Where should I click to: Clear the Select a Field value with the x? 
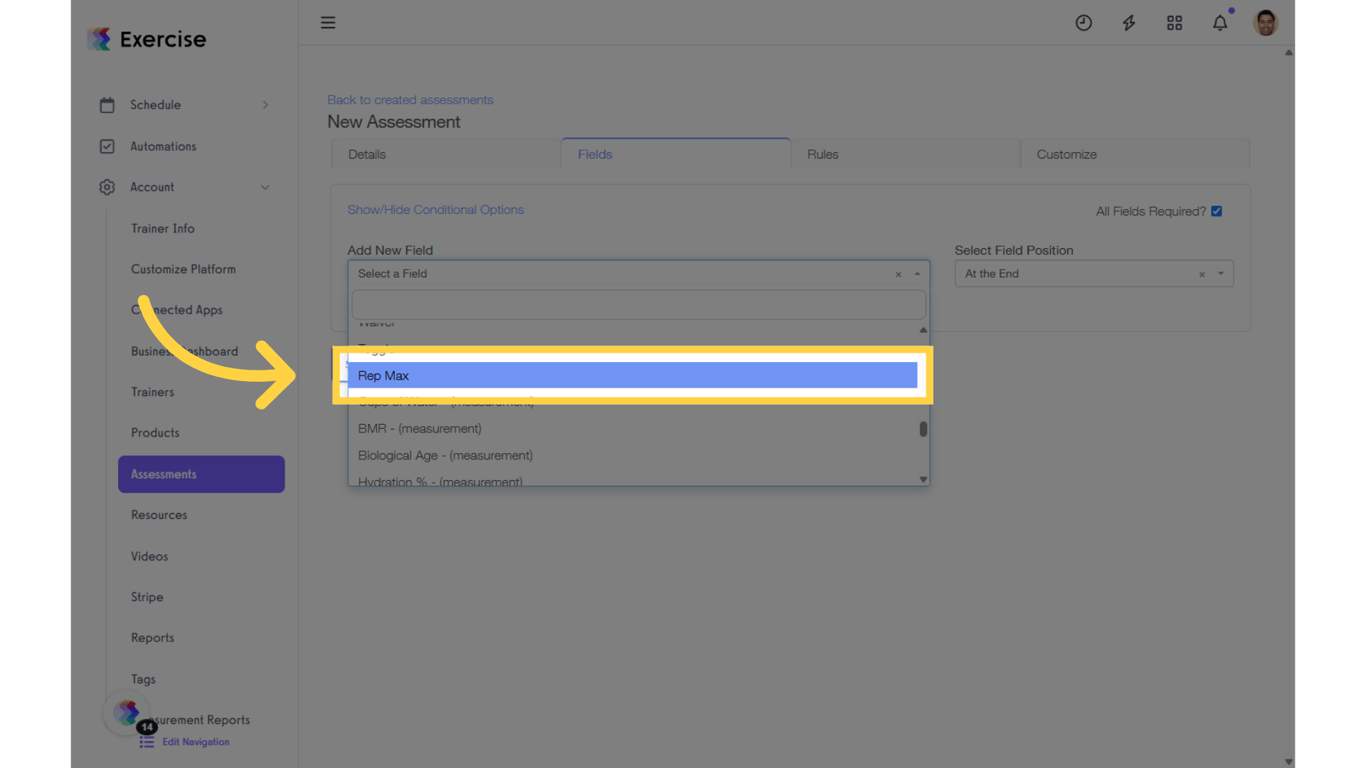[x=898, y=273]
